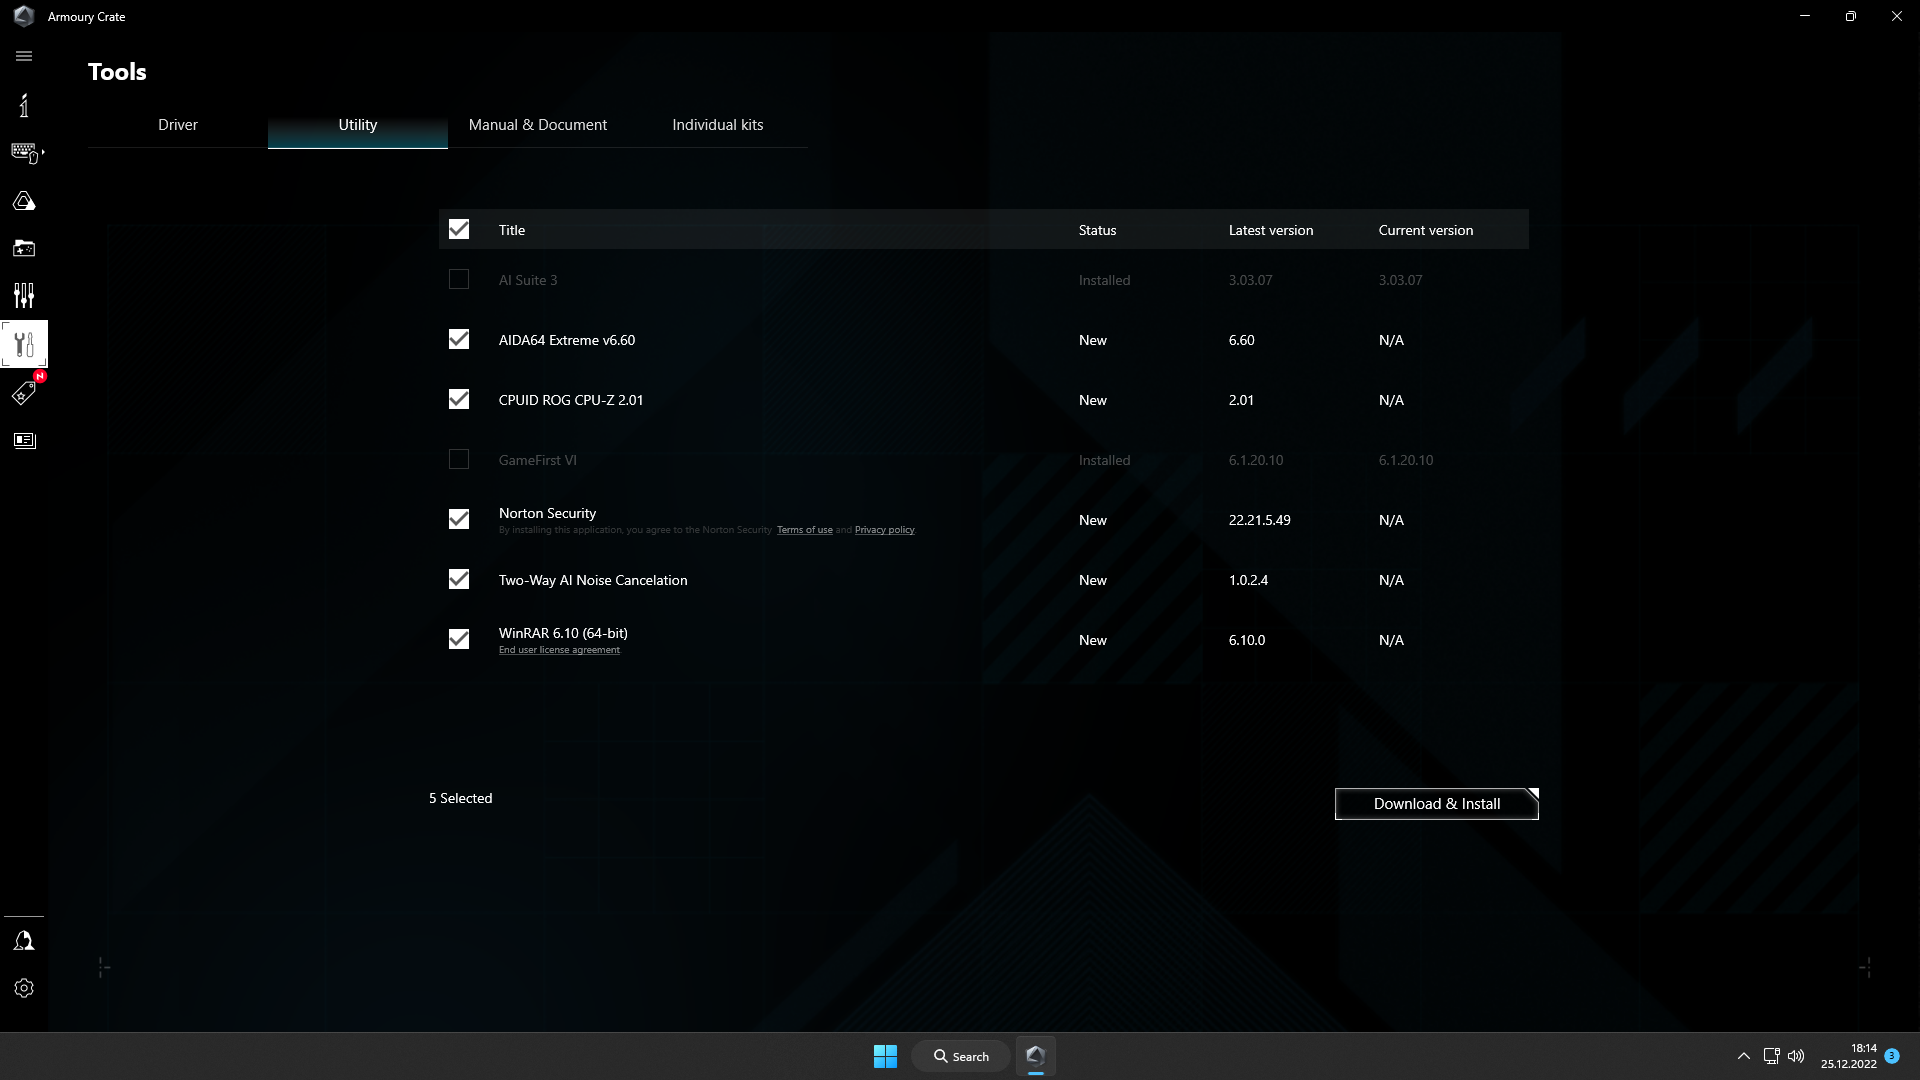Enable the GameFirst VI checkbox
Viewport: 1920px width, 1080px height.
click(x=458, y=459)
